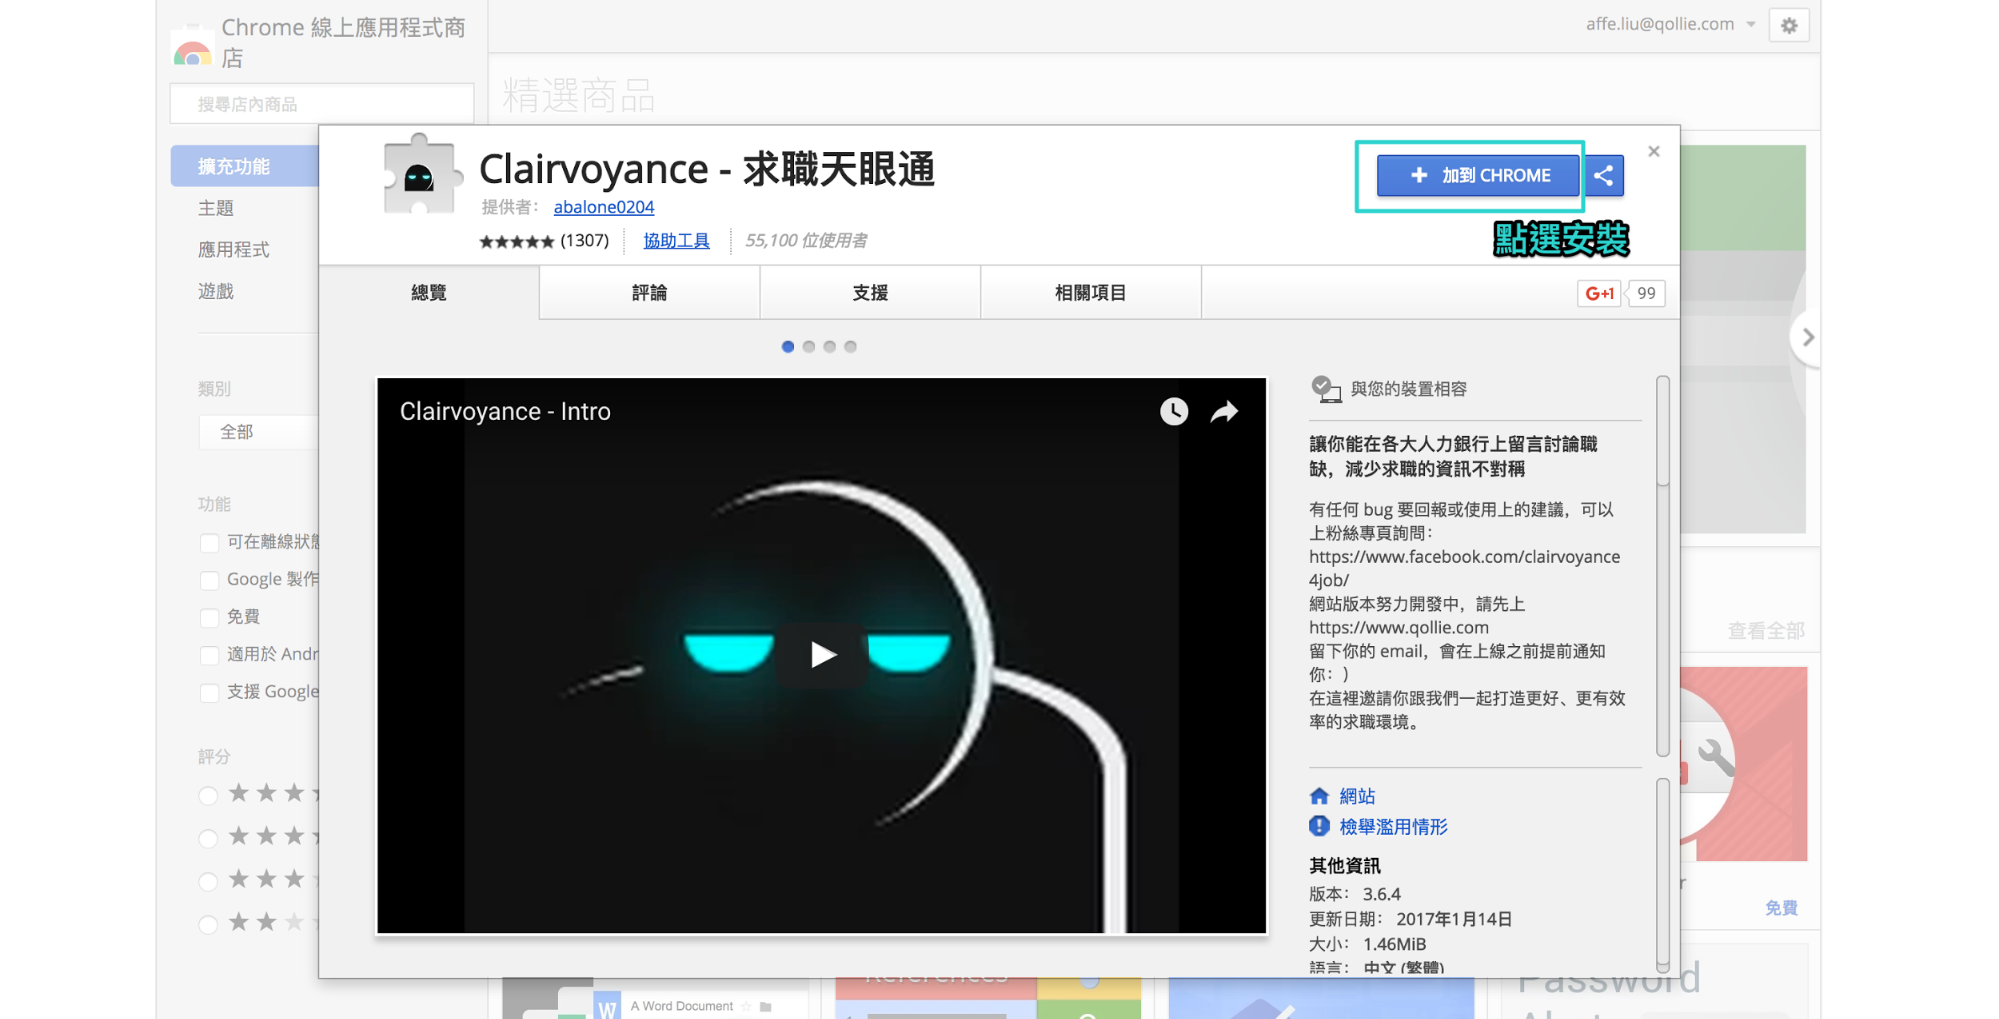Image resolution: width=1999 pixels, height=1019 pixels.
Task: Switch to the 支援 tab
Action: tap(870, 293)
